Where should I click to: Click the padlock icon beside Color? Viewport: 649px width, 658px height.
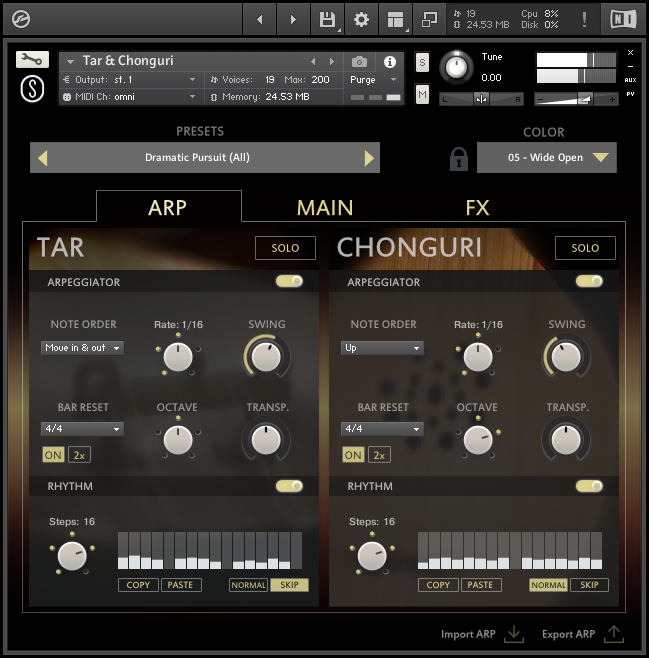459,158
